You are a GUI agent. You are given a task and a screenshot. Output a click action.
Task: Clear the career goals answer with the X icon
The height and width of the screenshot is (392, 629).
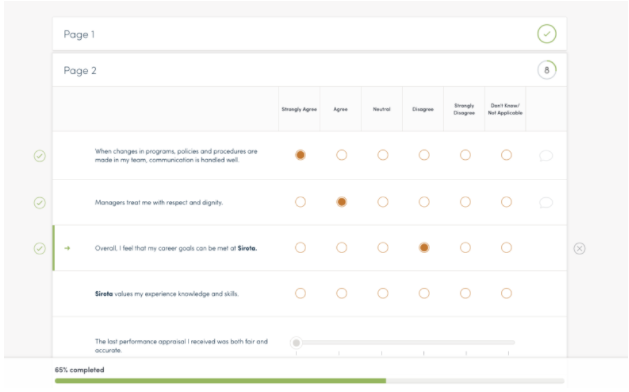coord(579,248)
